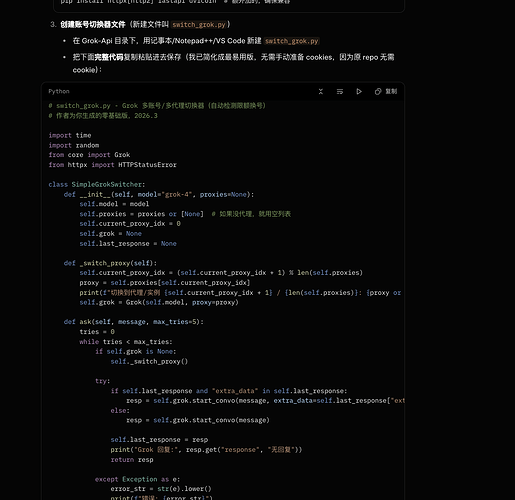Click "proxy = self.proxies[self.current_proxy_idx]" line
515x500 pixels.
click(x=165, y=283)
